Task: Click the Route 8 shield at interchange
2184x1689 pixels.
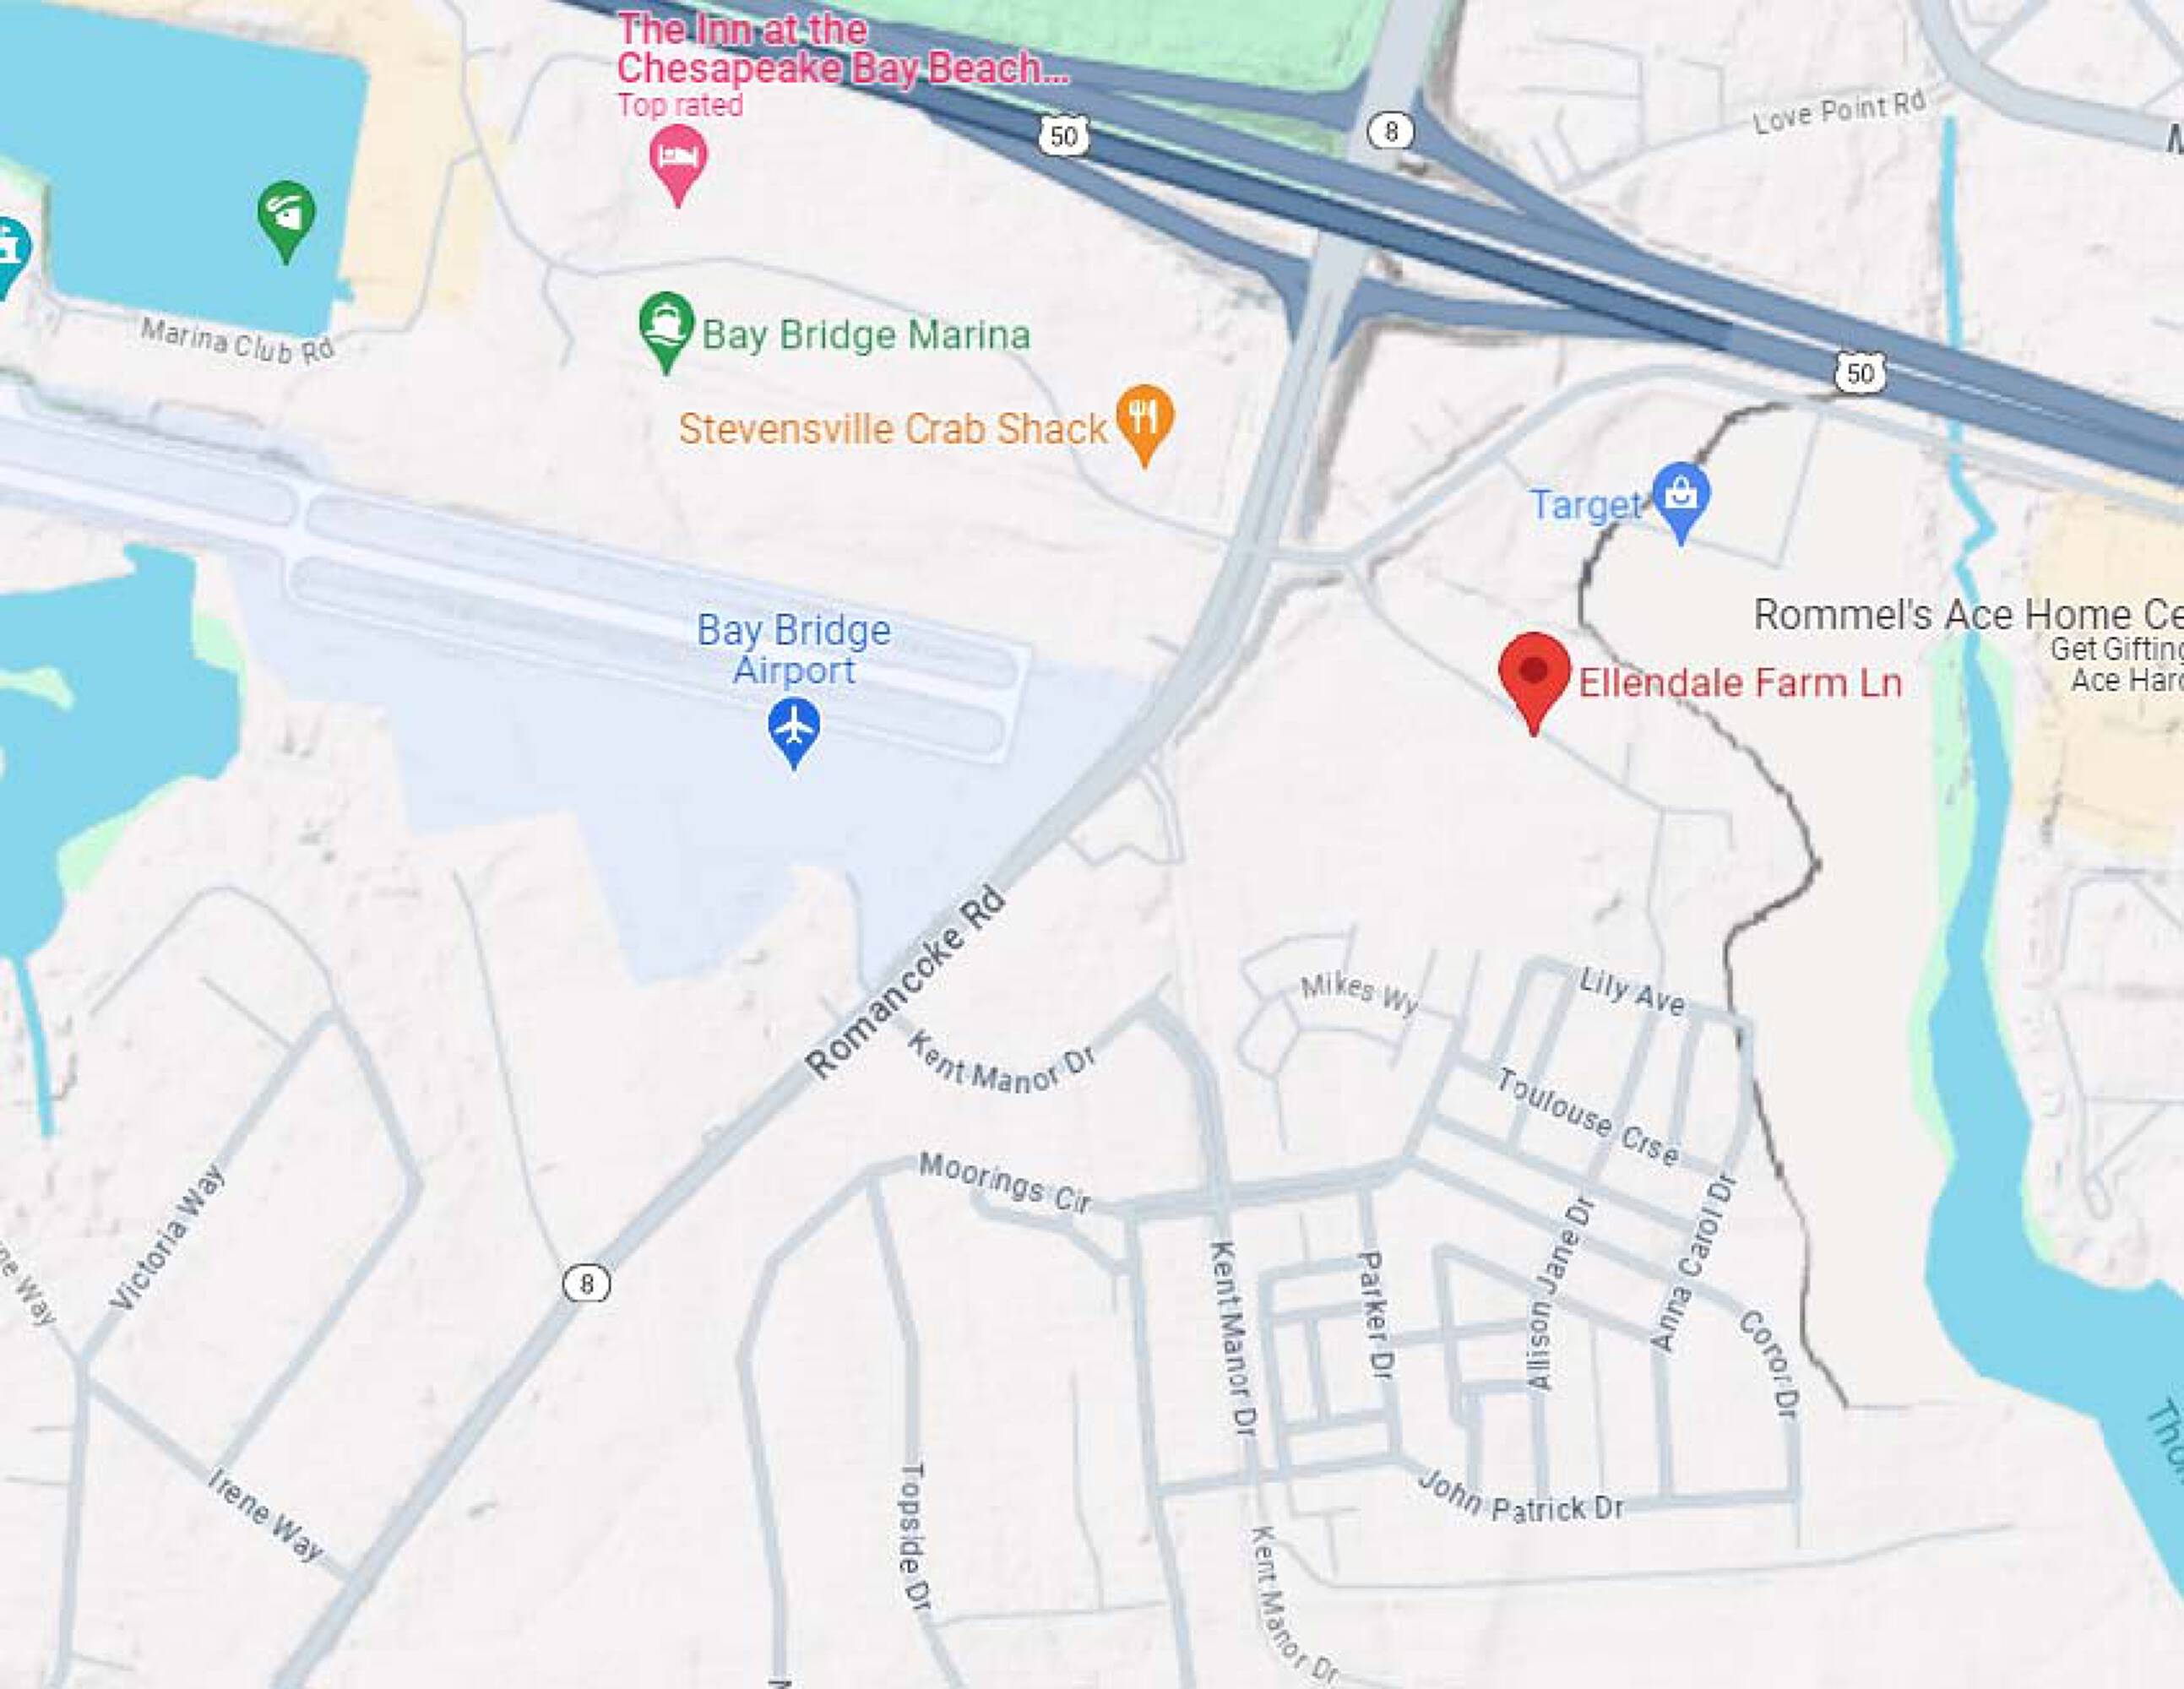Action: 1390,131
